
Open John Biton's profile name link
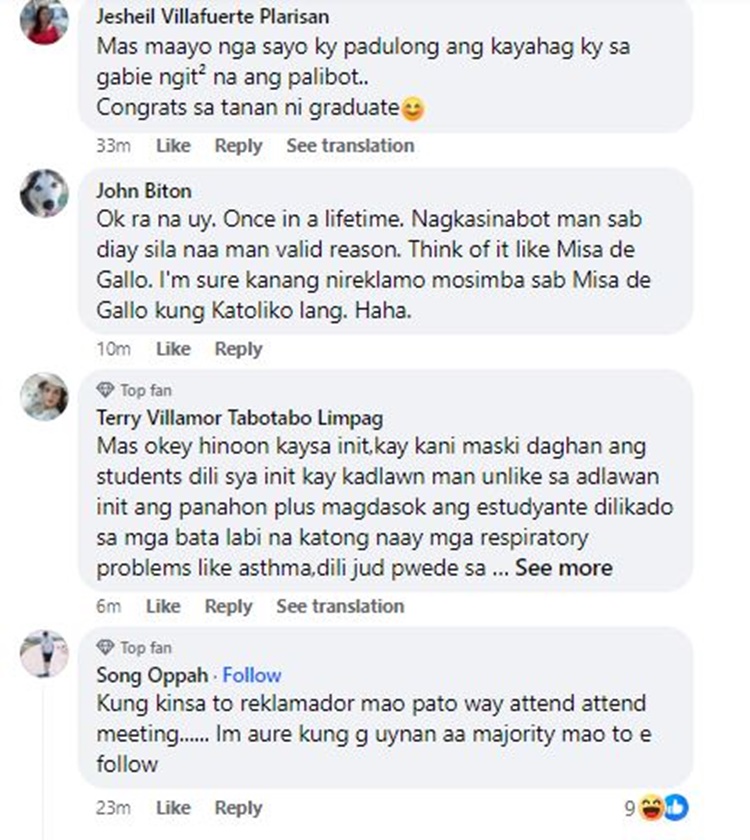(x=144, y=191)
